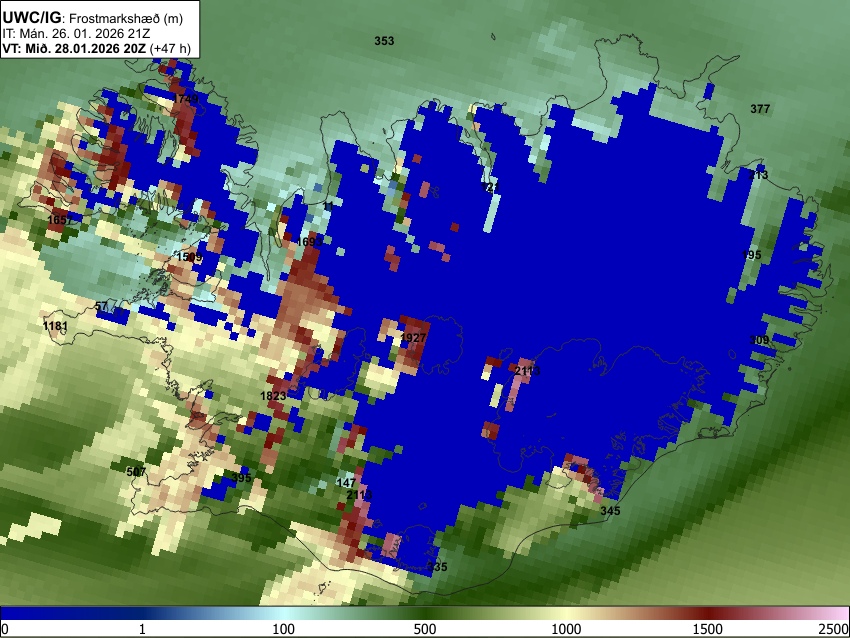Click the 345 value label on map
850x638 pixels.
[610, 511]
